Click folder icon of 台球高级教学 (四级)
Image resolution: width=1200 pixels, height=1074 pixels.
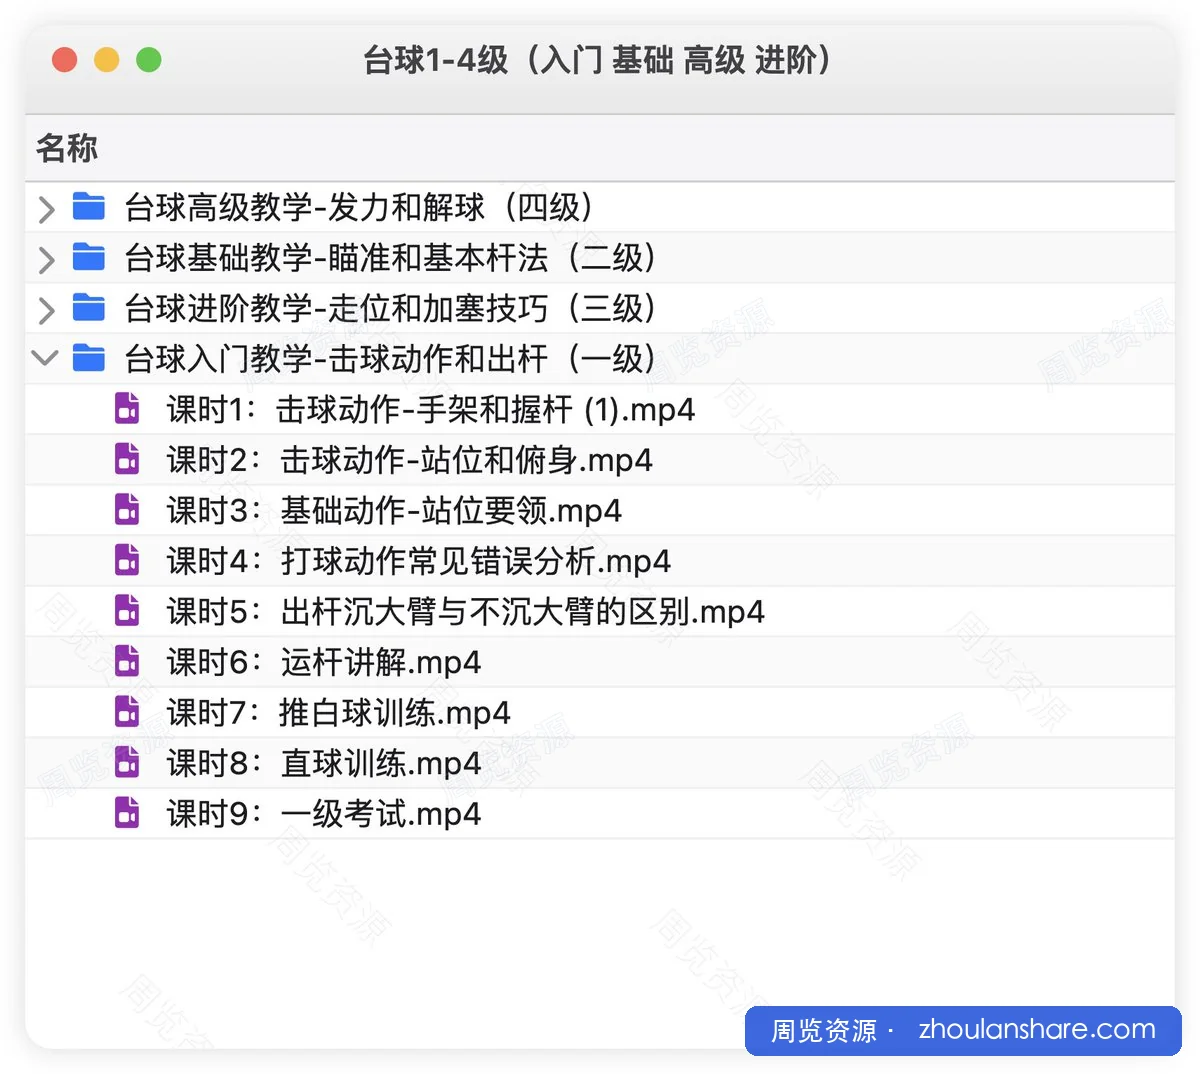click(89, 207)
